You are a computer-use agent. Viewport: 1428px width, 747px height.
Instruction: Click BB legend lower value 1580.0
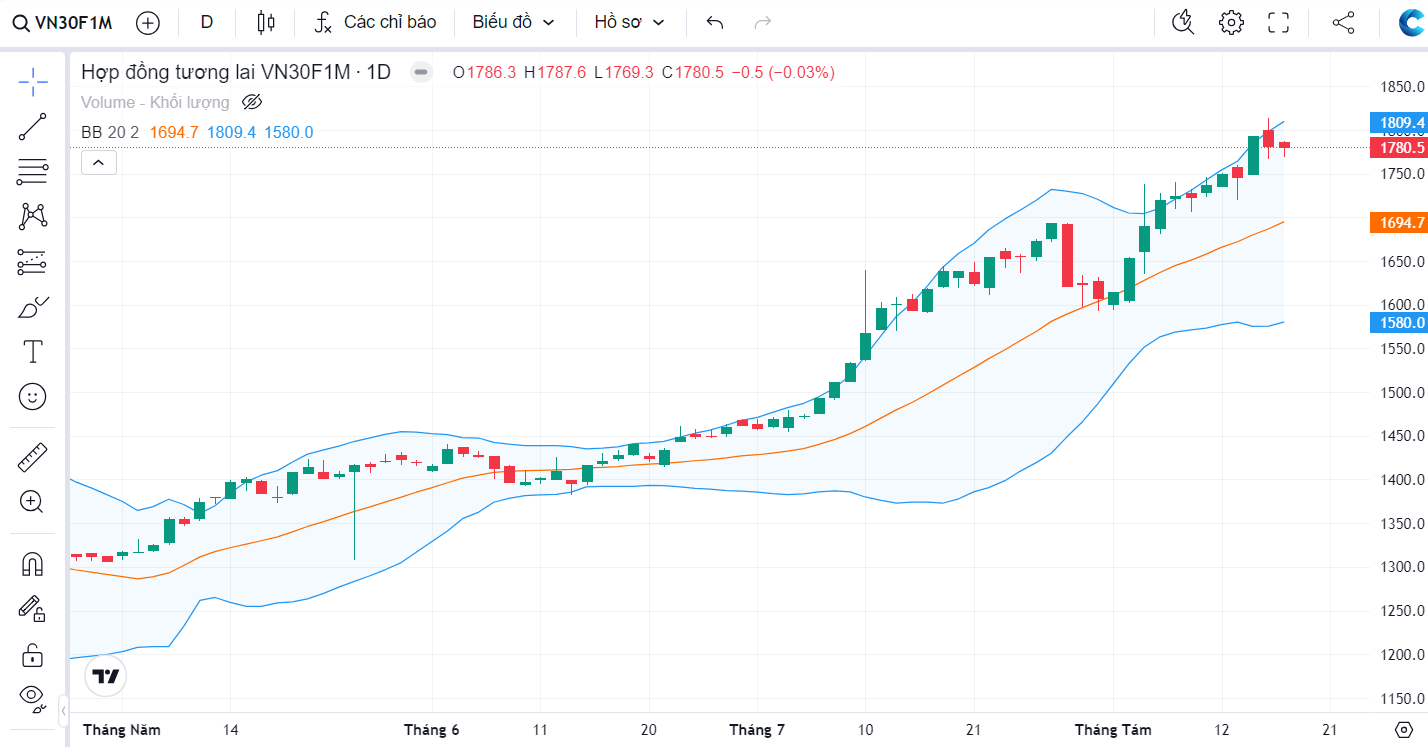pos(289,132)
